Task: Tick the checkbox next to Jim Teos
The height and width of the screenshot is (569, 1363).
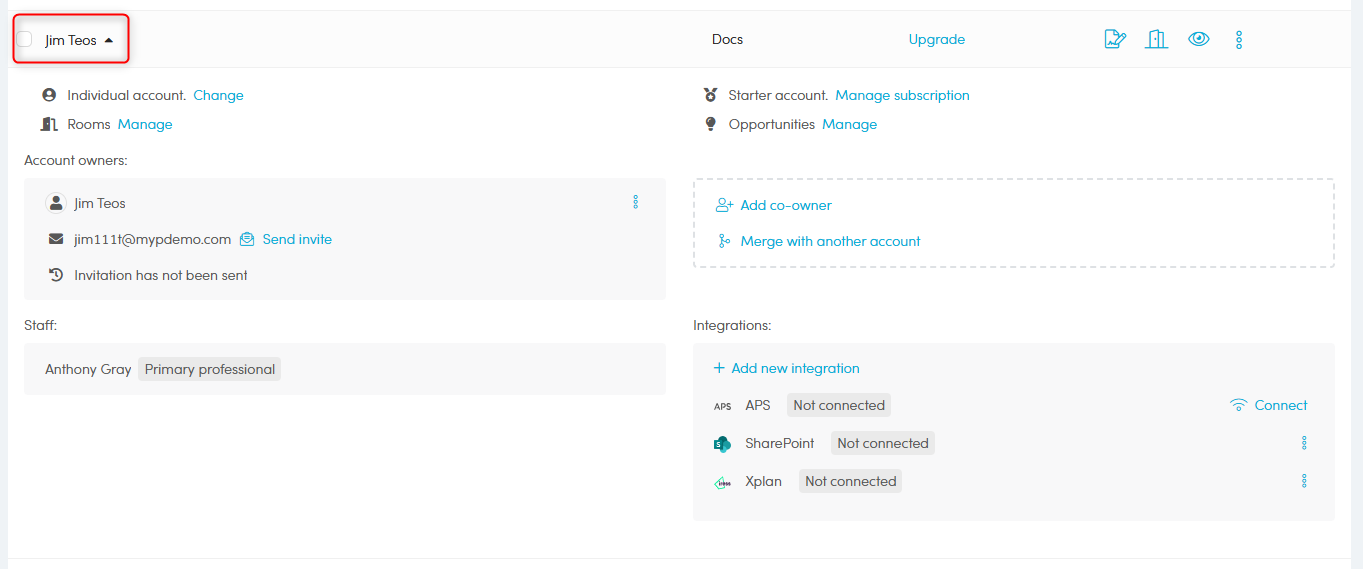Action: click(x=25, y=40)
